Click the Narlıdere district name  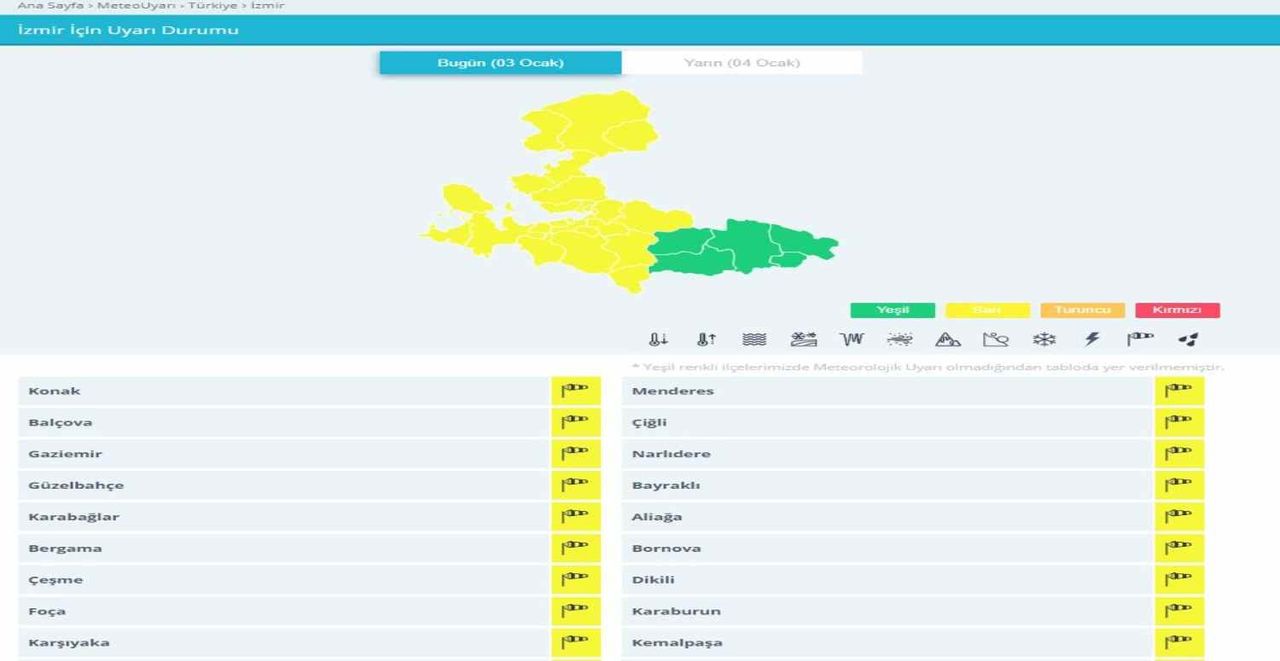click(x=671, y=454)
